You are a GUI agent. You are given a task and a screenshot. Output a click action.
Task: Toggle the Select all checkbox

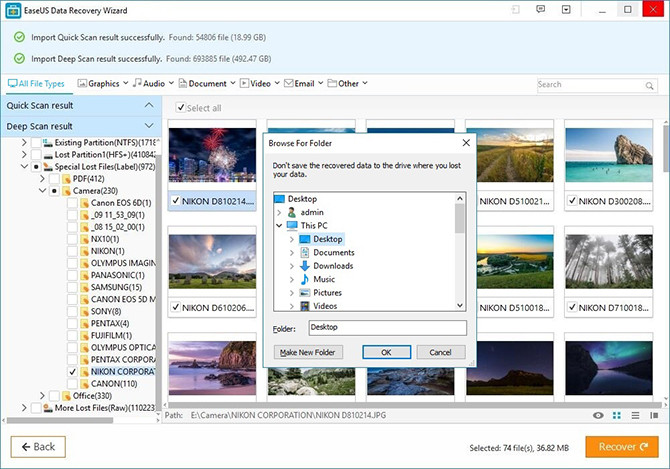click(x=181, y=108)
